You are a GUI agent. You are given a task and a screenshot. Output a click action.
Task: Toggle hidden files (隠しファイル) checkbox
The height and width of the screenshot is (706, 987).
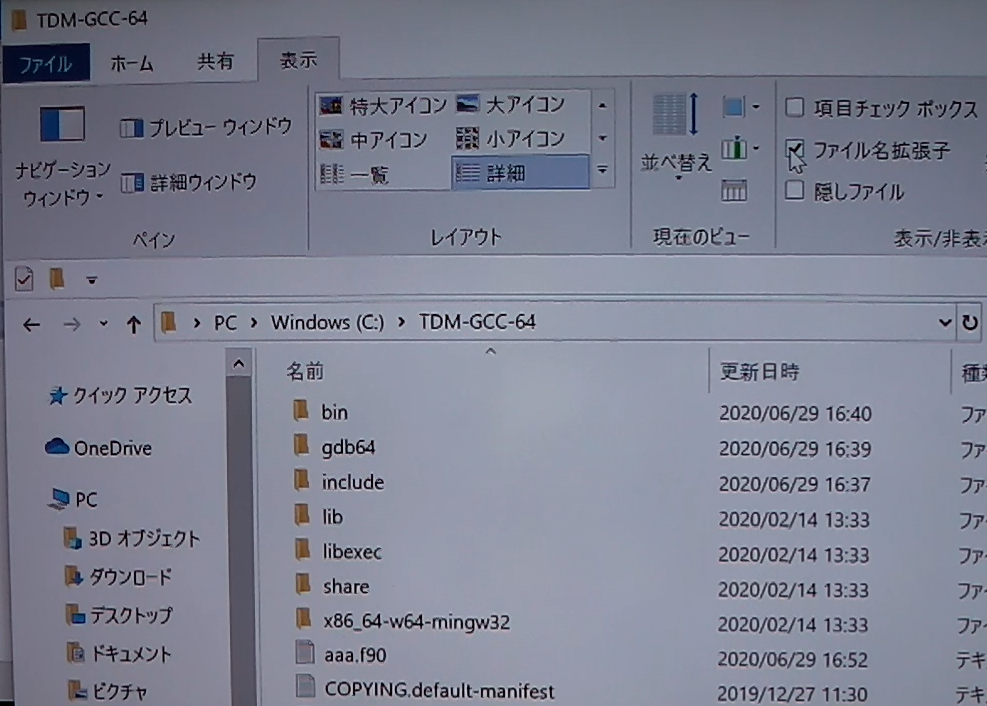[x=794, y=190]
